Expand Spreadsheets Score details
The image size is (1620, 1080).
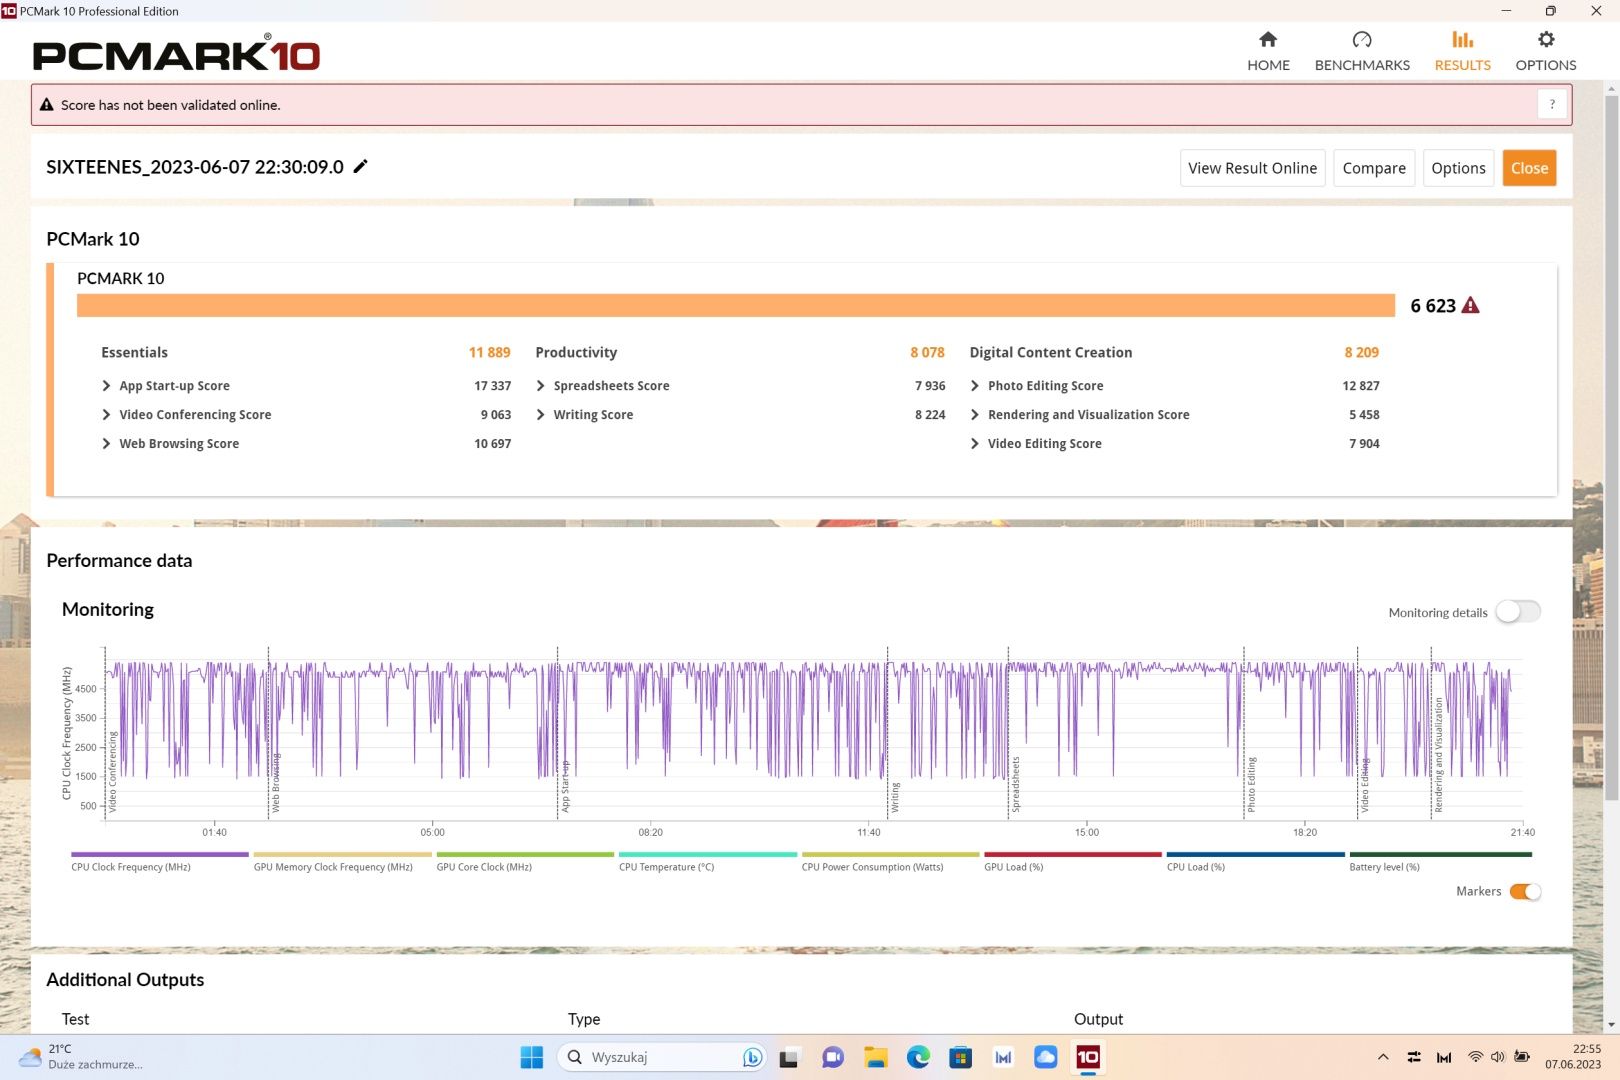tap(540, 386)
